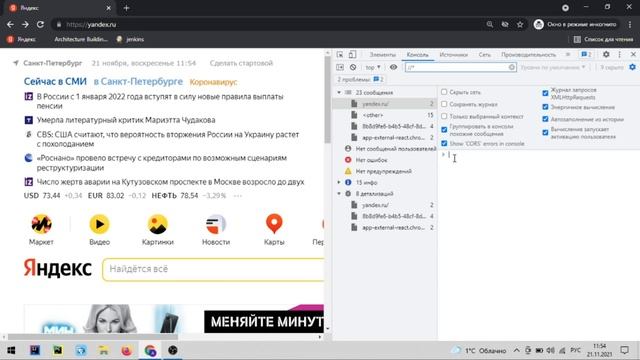This screenshot has width=640, height=360.
Task: Show hidden tray icons chevron
Action: point(516,351)
